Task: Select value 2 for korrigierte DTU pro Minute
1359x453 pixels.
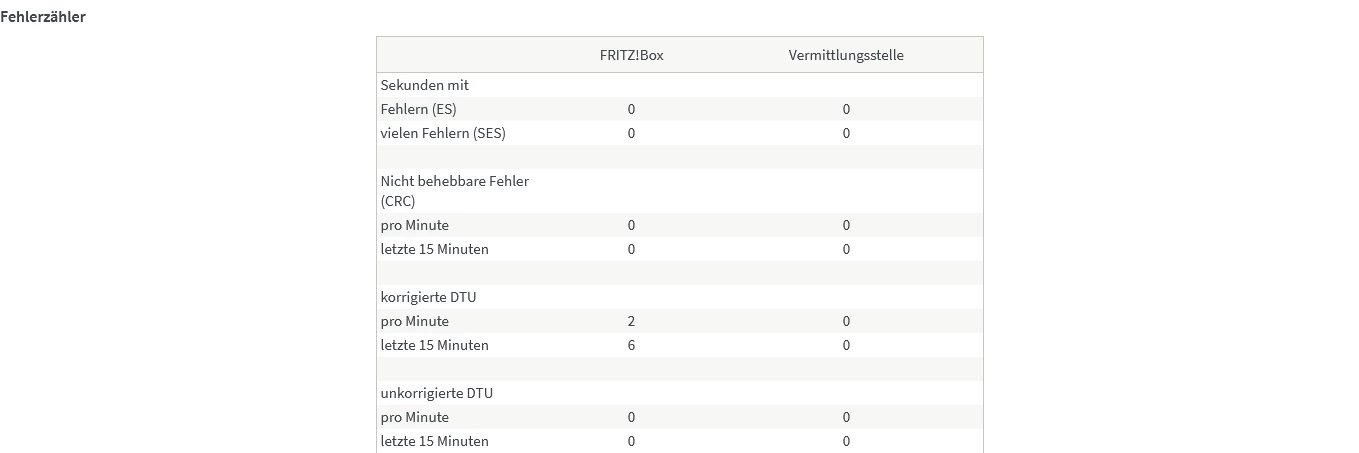Action: [631, 321]
